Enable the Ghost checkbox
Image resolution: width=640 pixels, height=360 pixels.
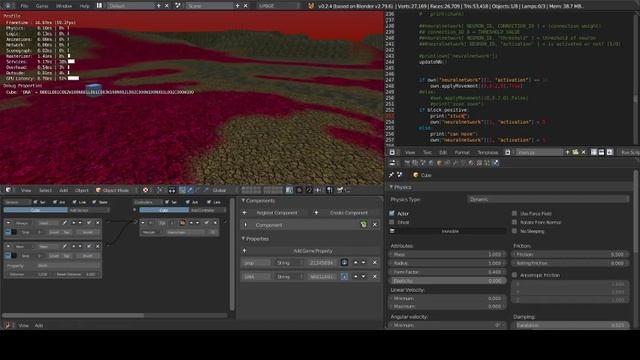(392, 222)
